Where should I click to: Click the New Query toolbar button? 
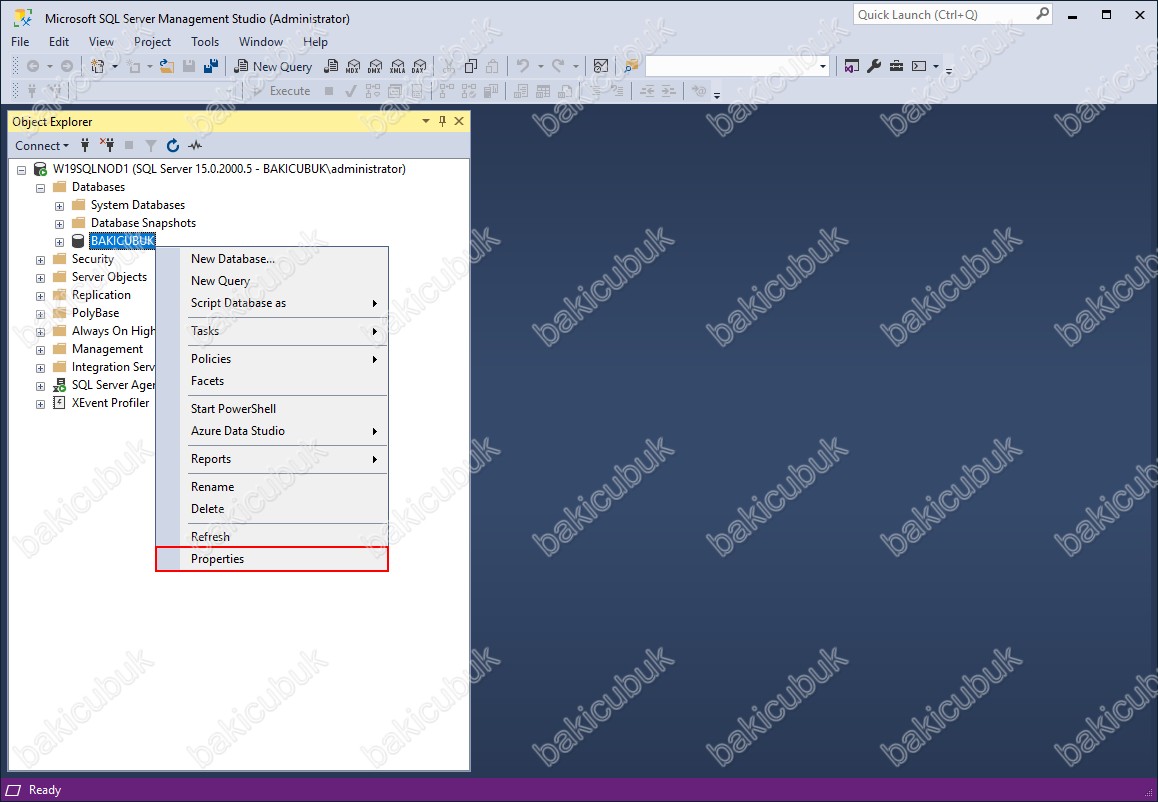(273, 66)
